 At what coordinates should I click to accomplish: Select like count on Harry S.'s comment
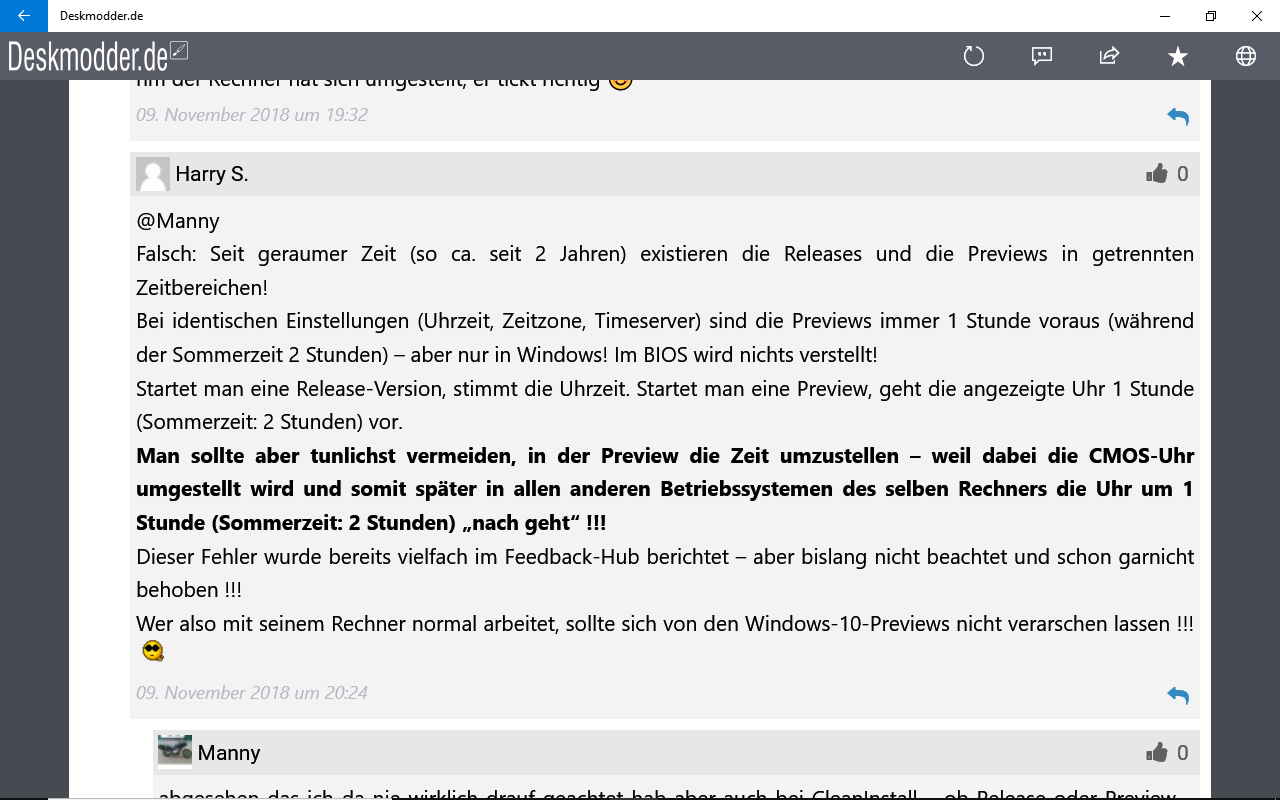tap(1183, 174)
